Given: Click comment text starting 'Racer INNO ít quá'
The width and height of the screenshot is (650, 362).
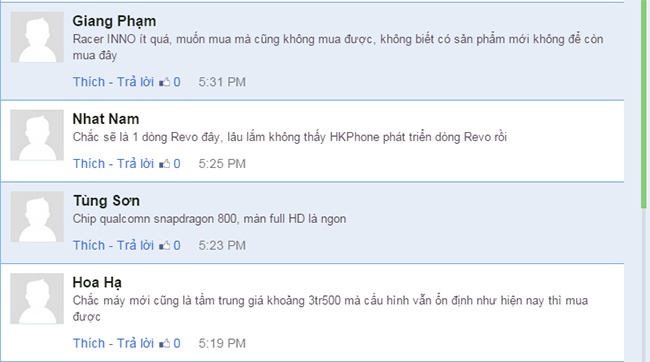Looking at the screenshot, I should click(x=338, y=47).
